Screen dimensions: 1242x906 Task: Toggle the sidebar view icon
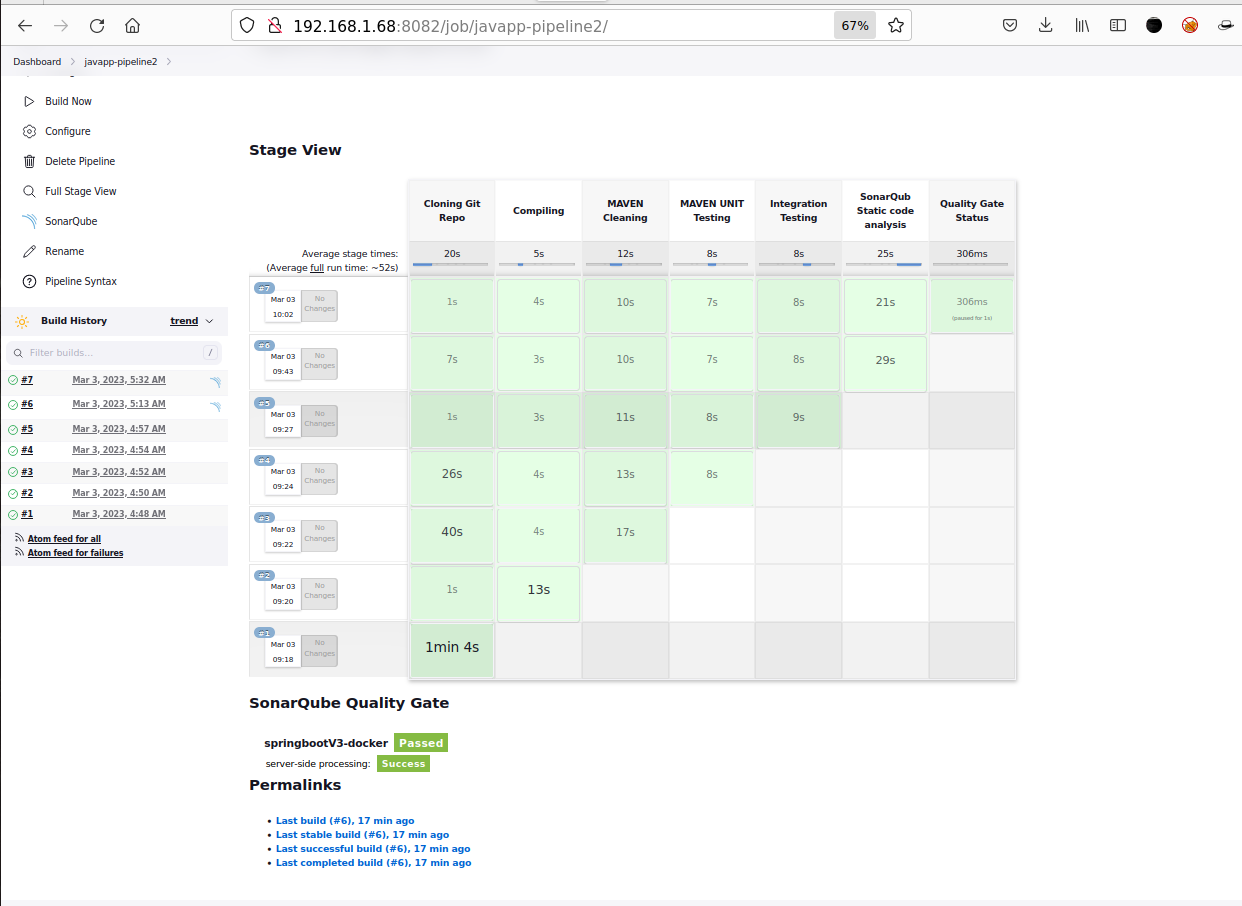(x=1118, y=26)
